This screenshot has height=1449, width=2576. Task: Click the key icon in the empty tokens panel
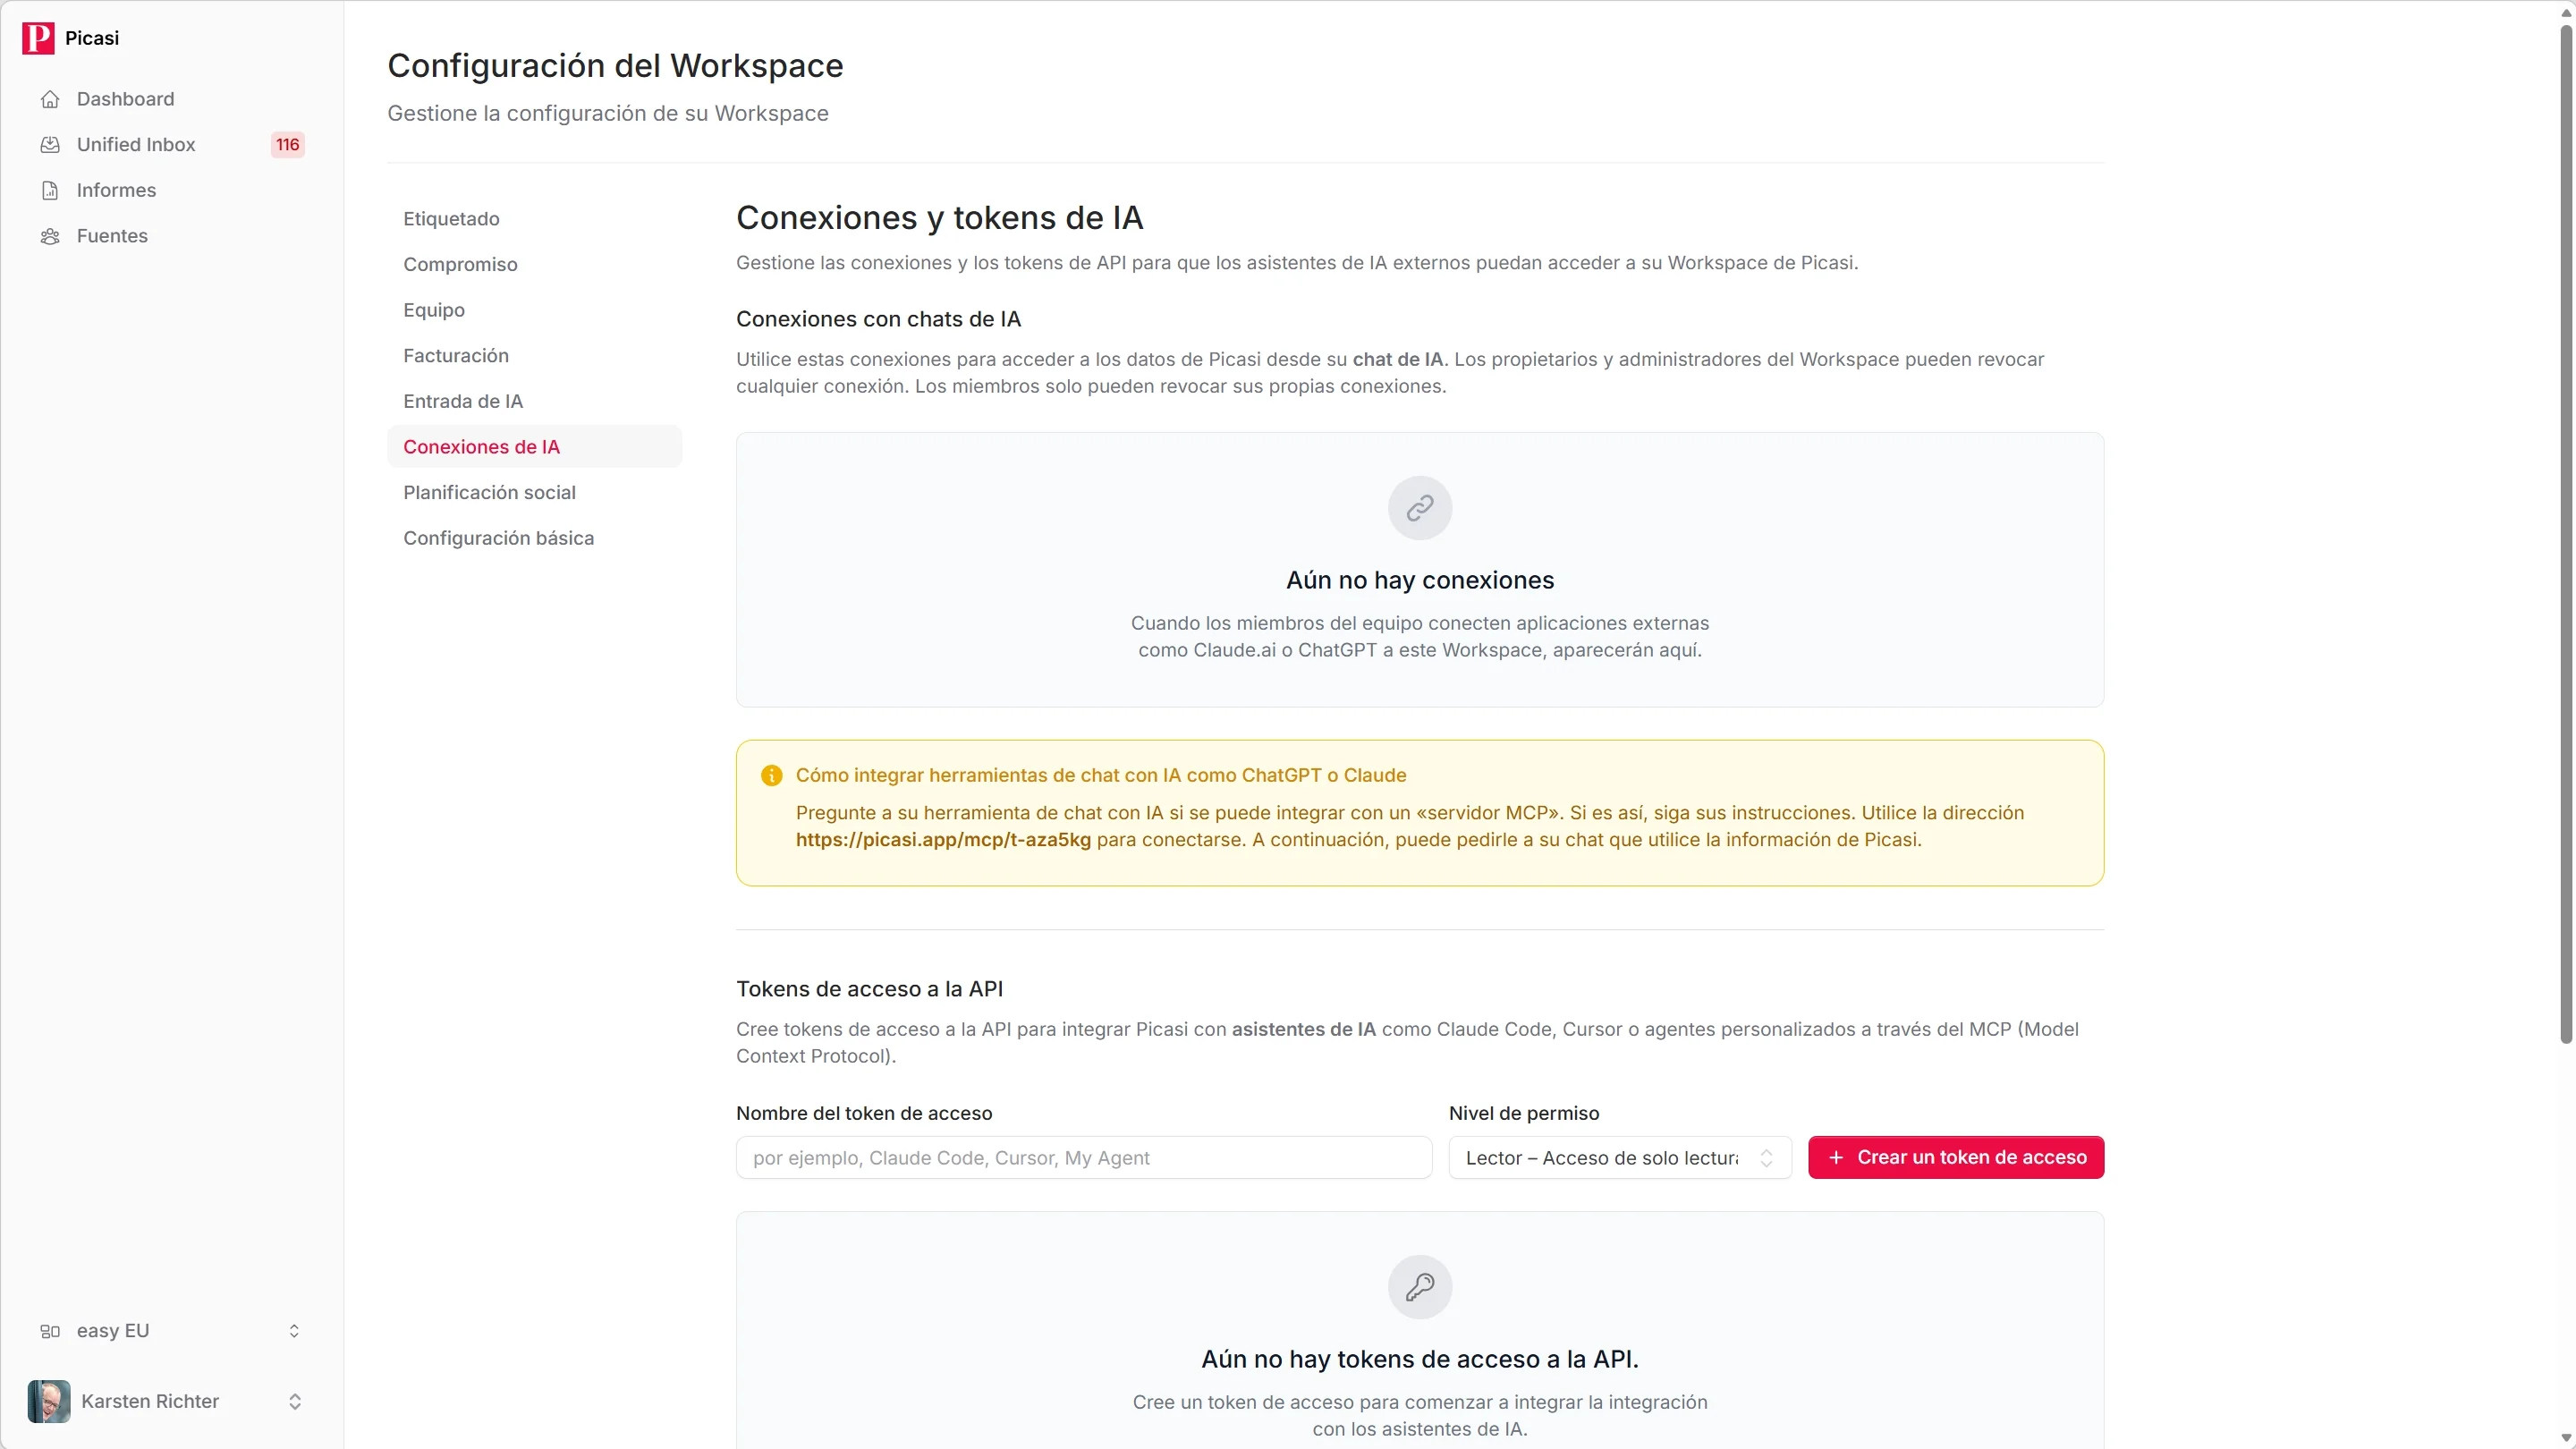(1420, 1287)
